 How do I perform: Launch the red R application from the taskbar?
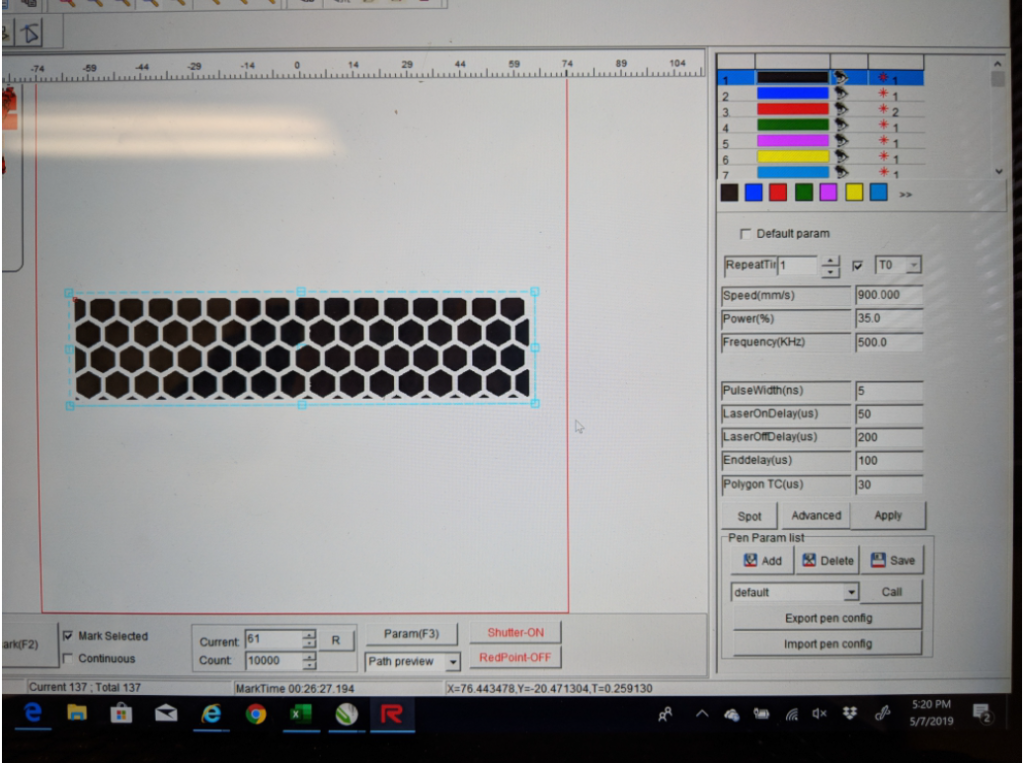coord(391,716)
